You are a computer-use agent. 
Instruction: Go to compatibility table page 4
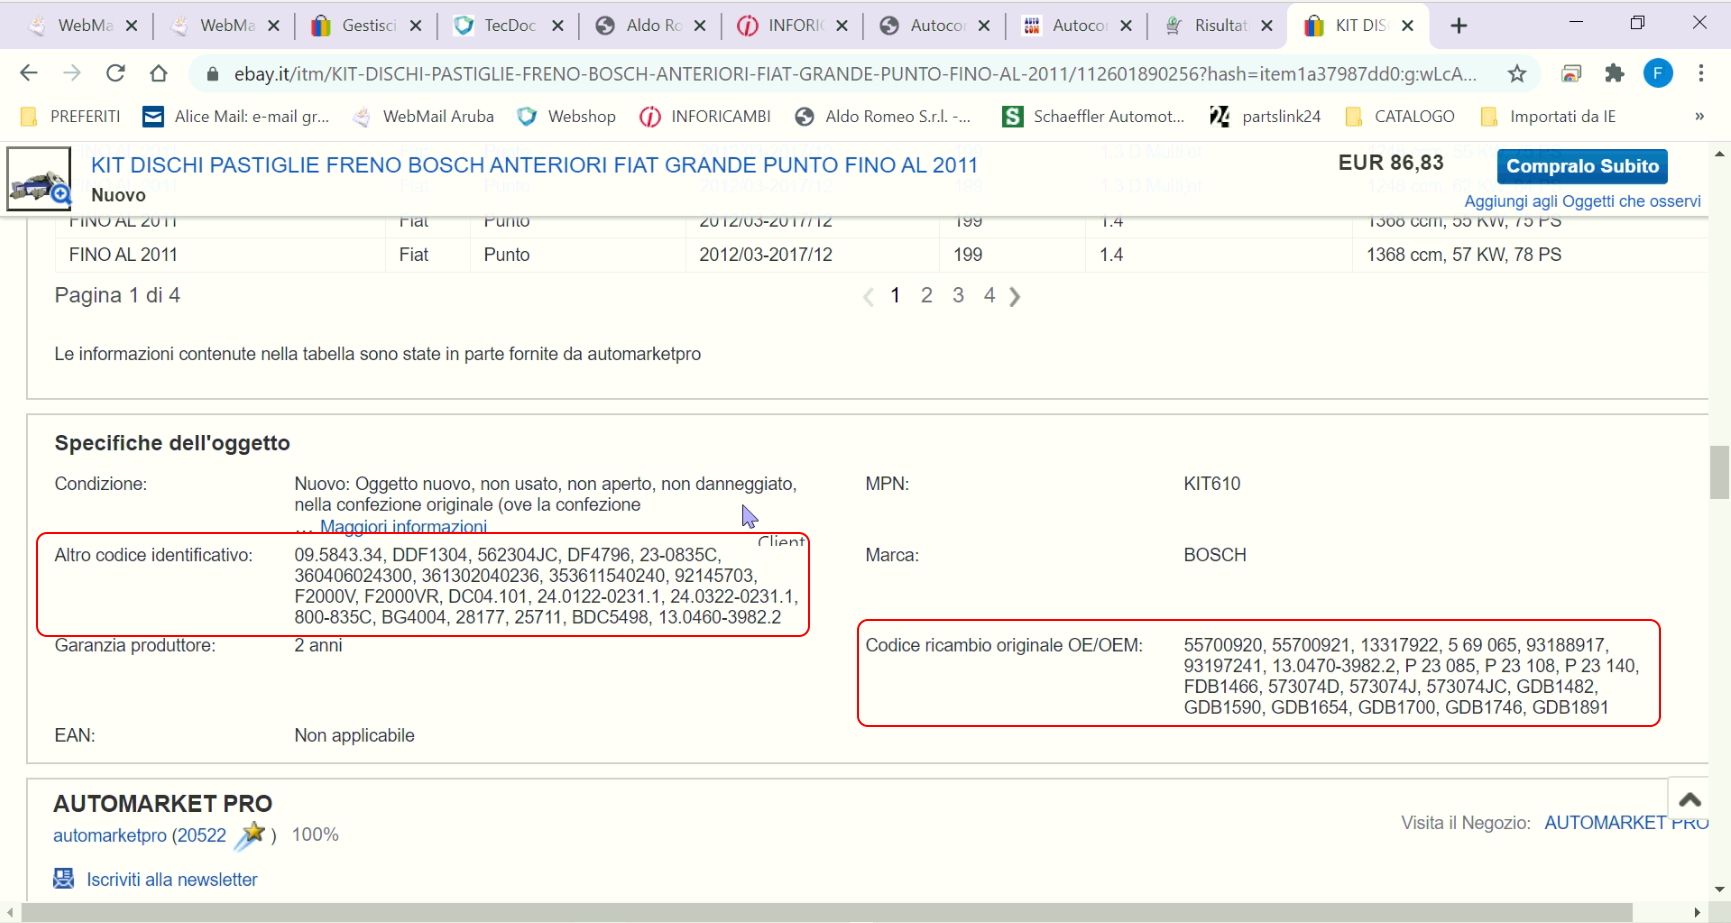[x=989, y=295]
